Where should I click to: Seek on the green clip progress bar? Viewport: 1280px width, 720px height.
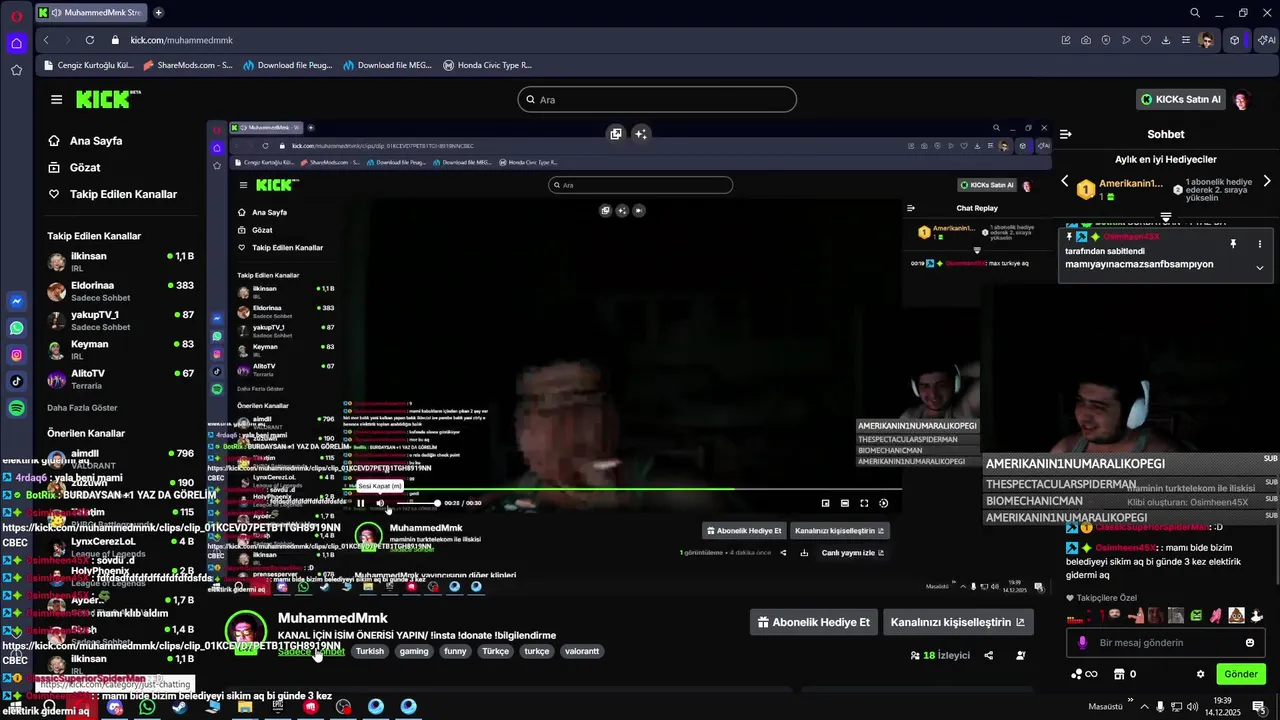622,490
